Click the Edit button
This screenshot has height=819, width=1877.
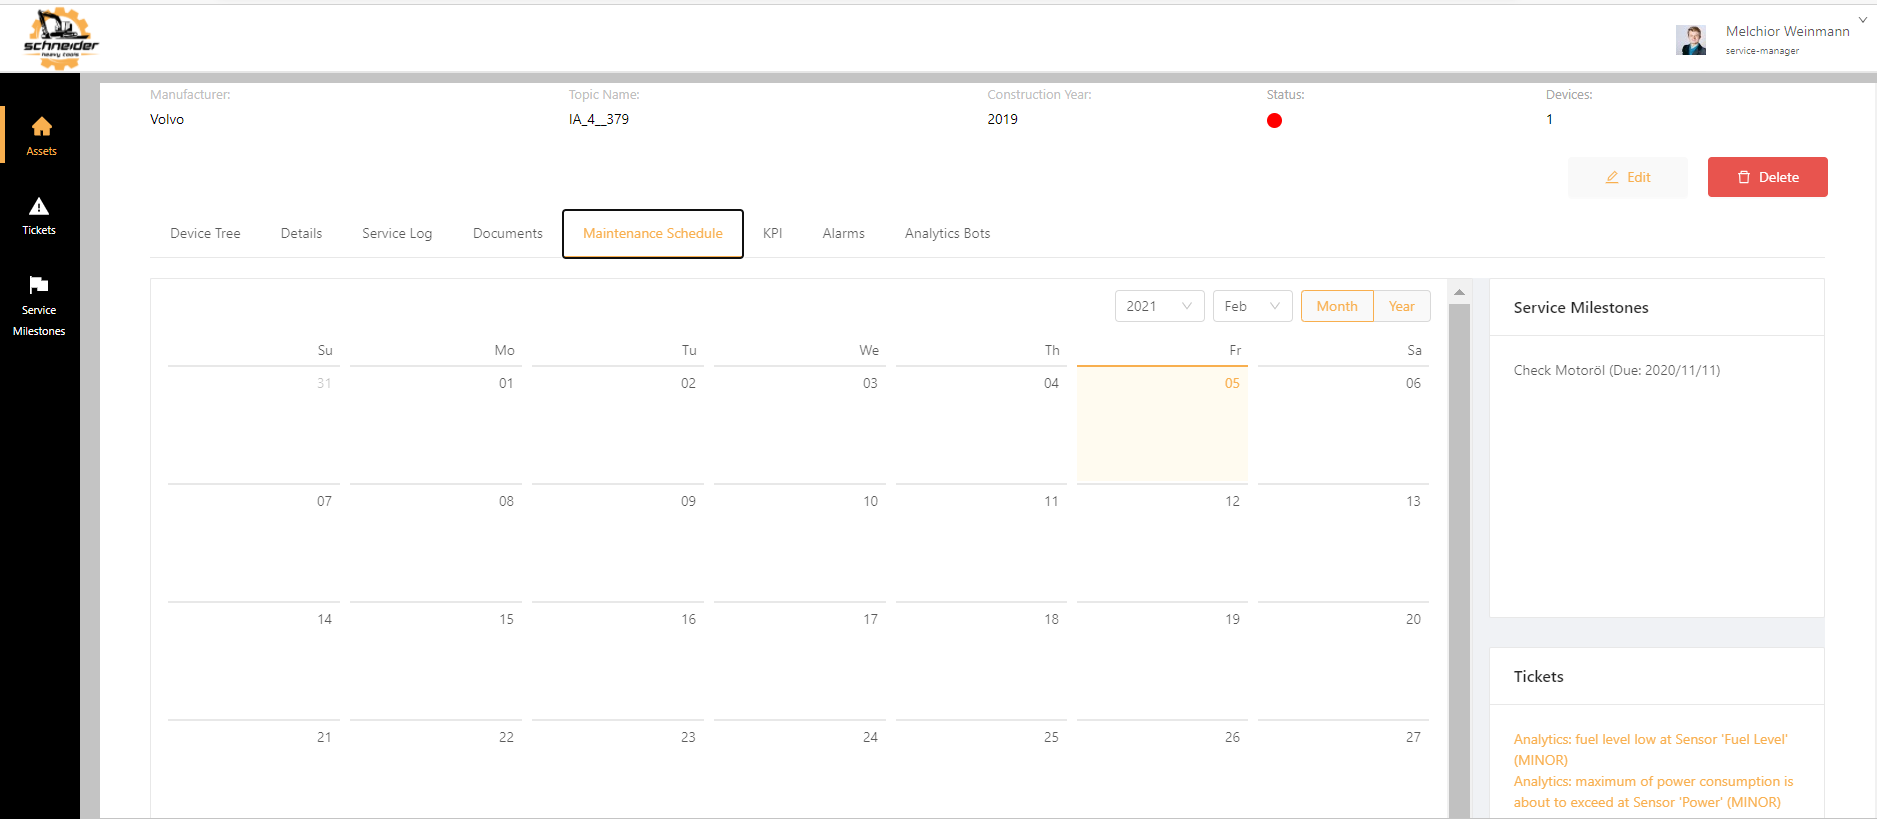[x=1627, y=177]
